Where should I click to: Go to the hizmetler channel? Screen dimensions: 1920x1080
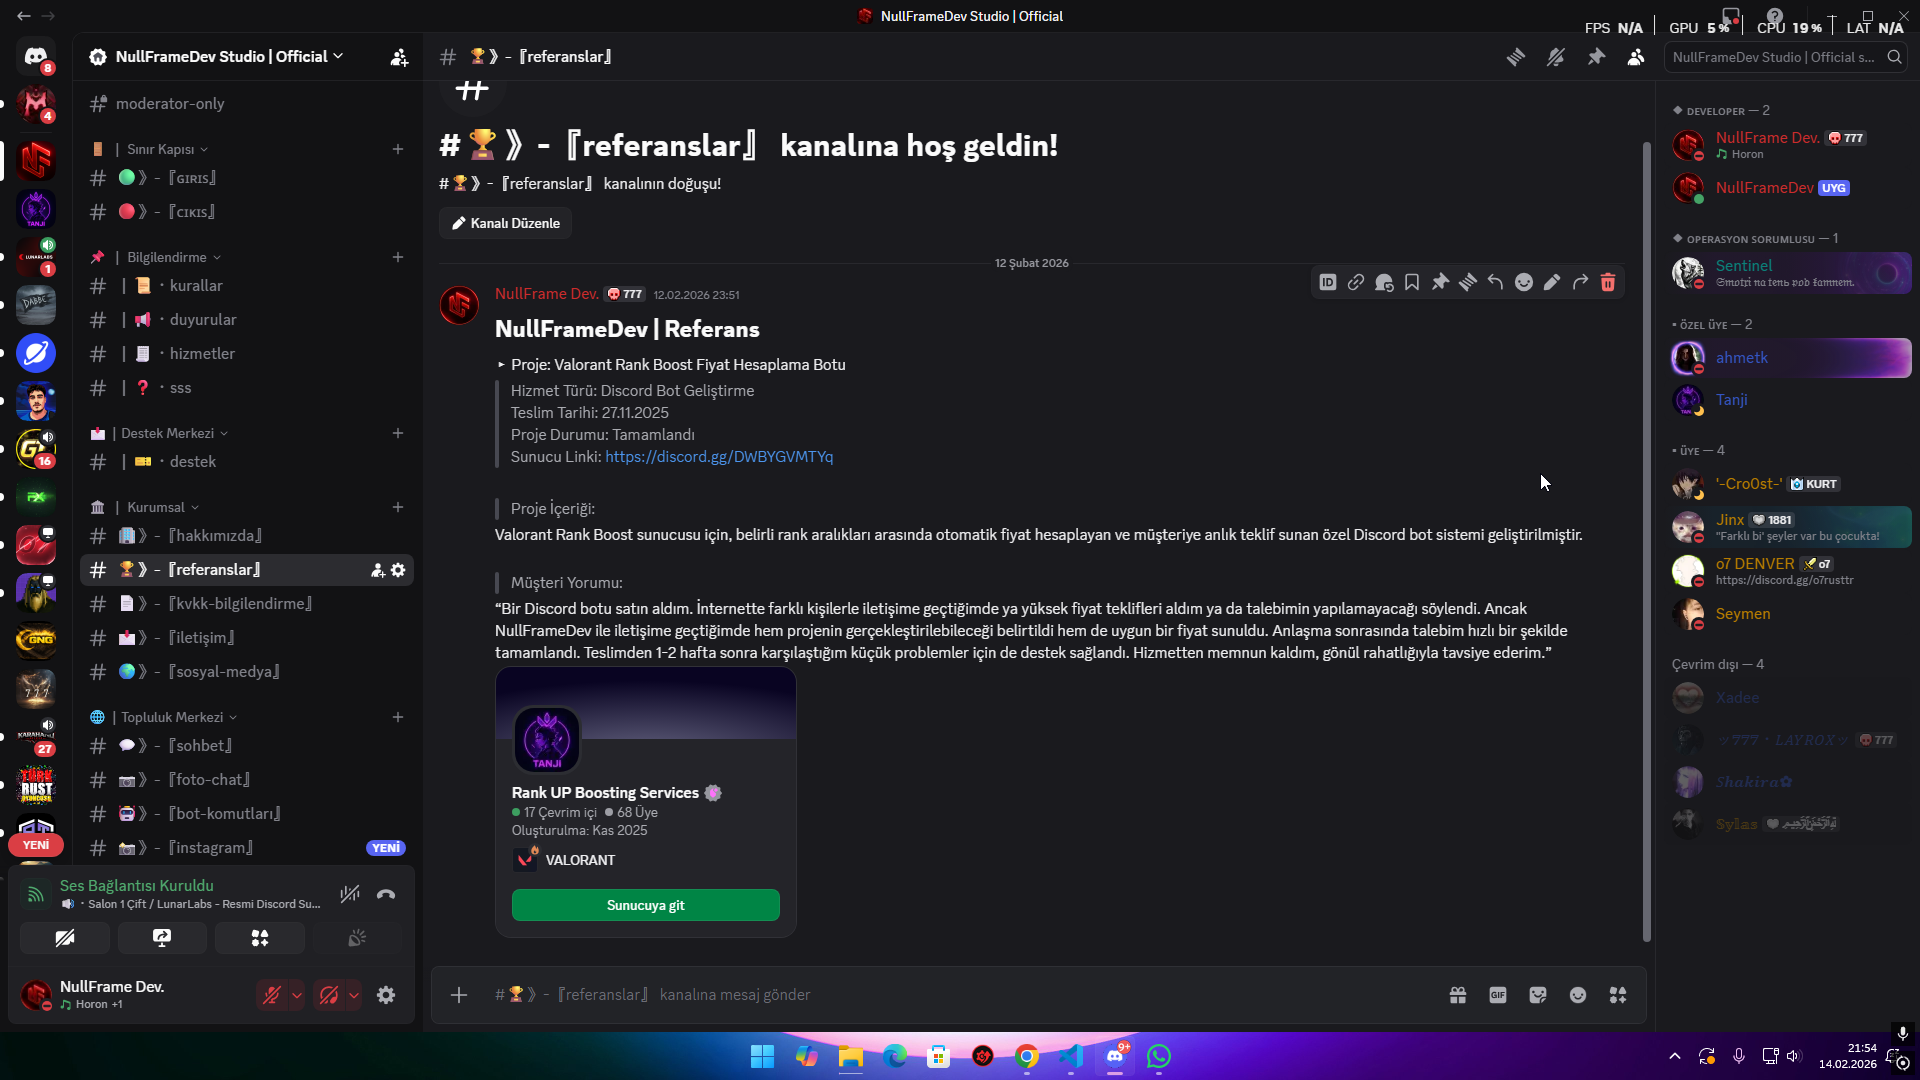click(x=247, y=354)
